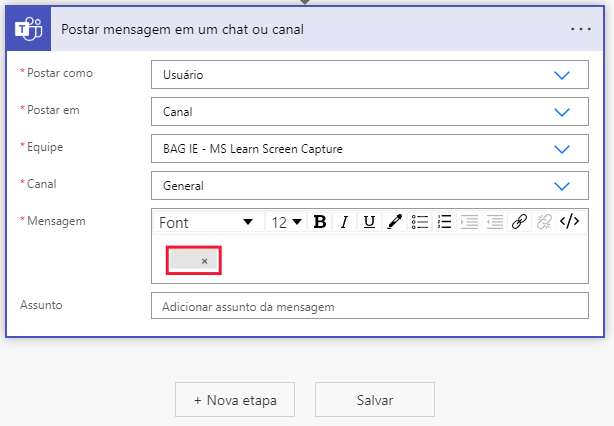Insert a hyperlink in the message

519,222
